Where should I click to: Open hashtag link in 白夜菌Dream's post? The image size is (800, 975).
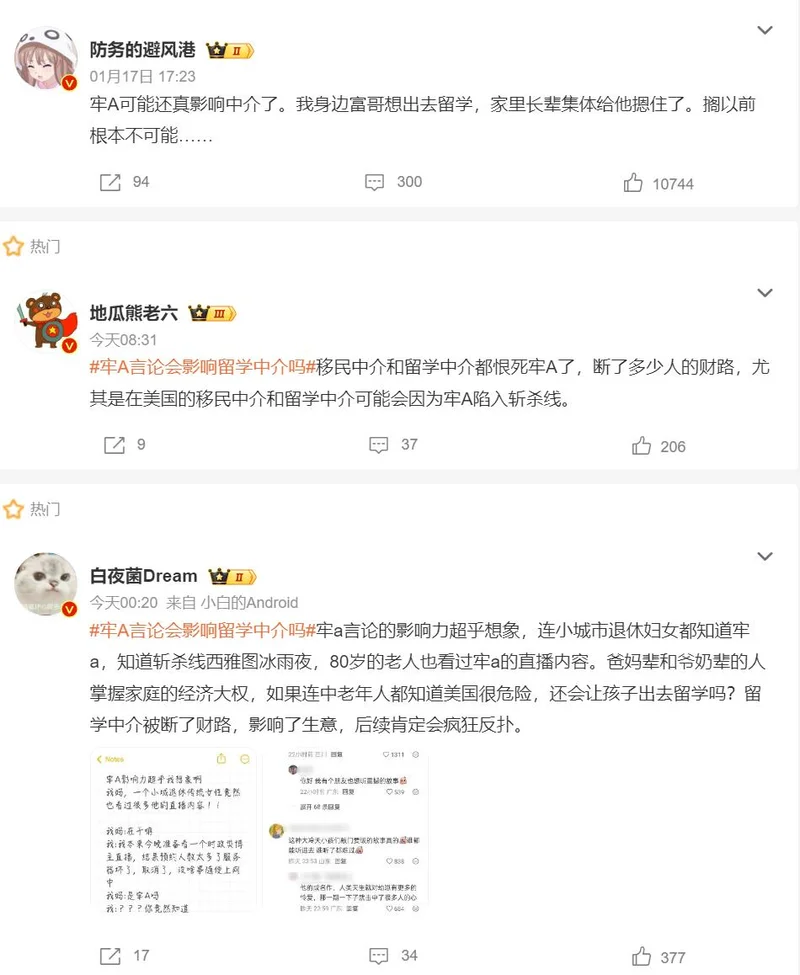(x=203, y=631)
